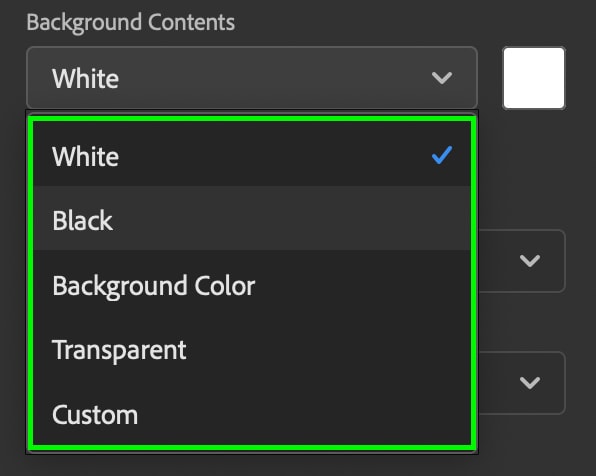Expand the lower partially covered dropdown

click(522, 382)
